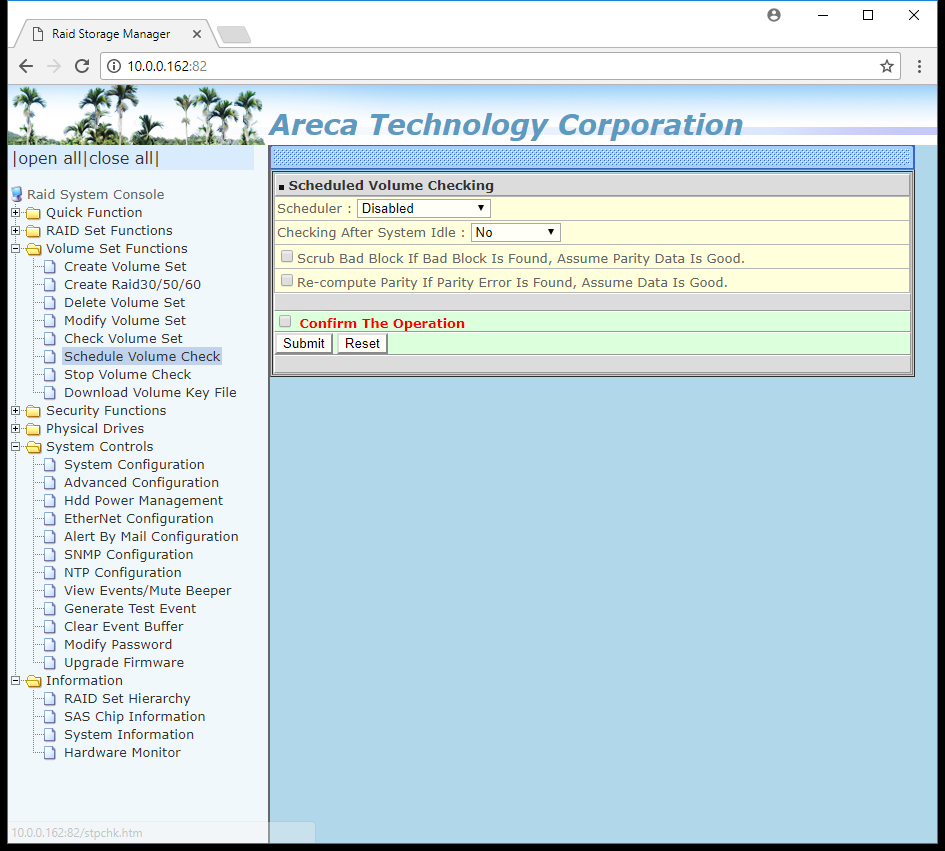Click the browser back arrow icon

(26, 66)
